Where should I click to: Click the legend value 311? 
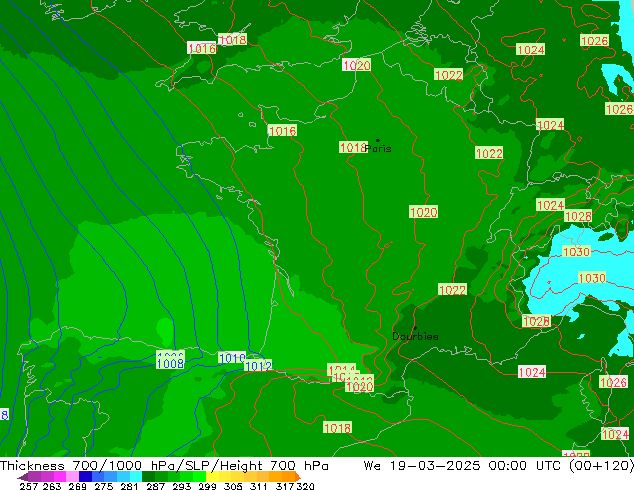[x=258, y=486]
